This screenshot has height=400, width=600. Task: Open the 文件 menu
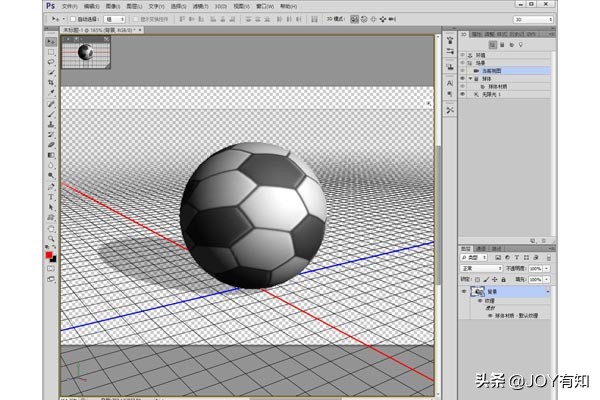tap(69, 6)
